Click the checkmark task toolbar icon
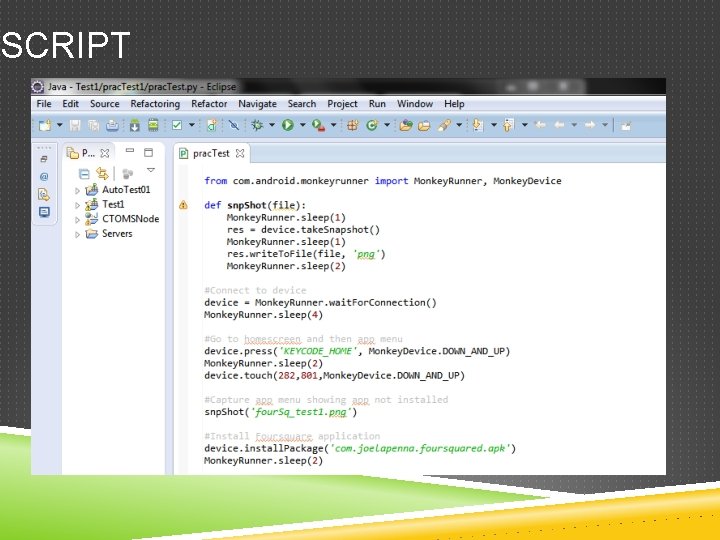 coord(177,125)
